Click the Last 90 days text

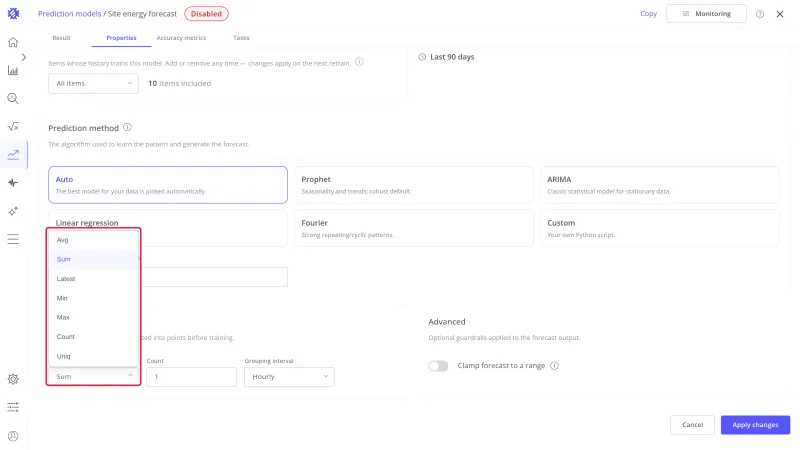point(452,57)
